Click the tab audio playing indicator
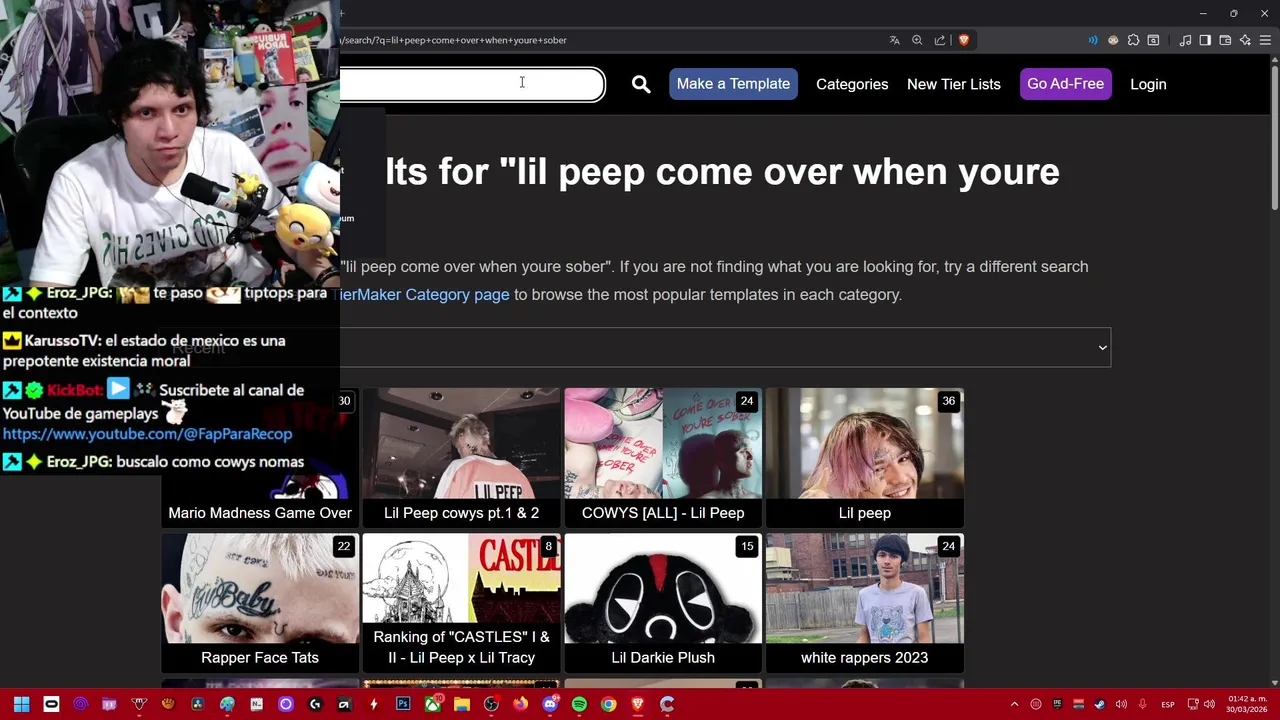The width and height of the screenshot is (1280, 720). [1092, 40]
